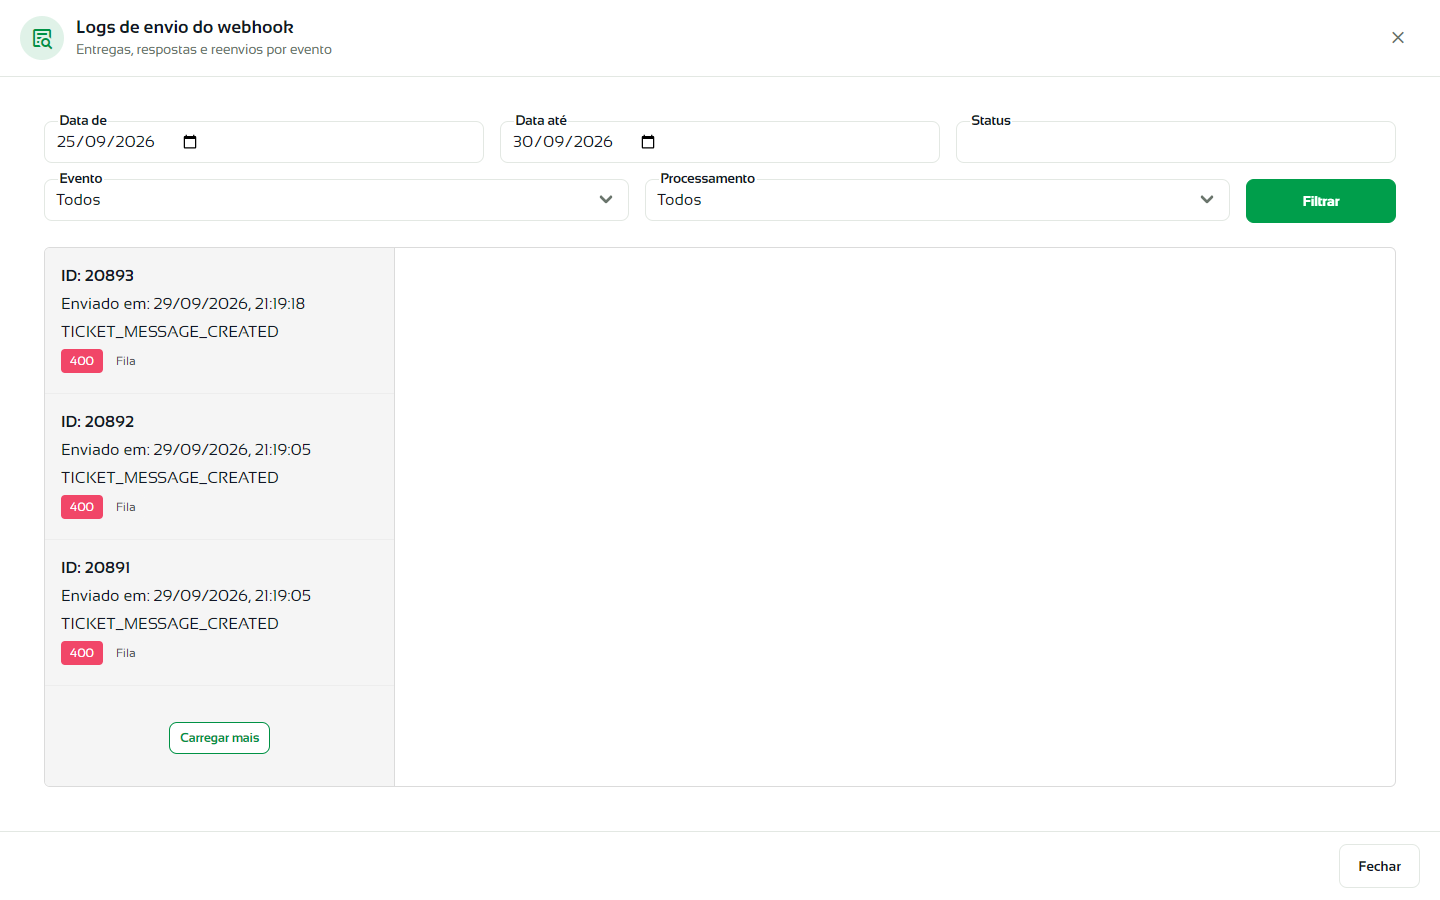This screenshot has height=900, width=1440.
Task: Click the Data até date field
Action: 720,142
